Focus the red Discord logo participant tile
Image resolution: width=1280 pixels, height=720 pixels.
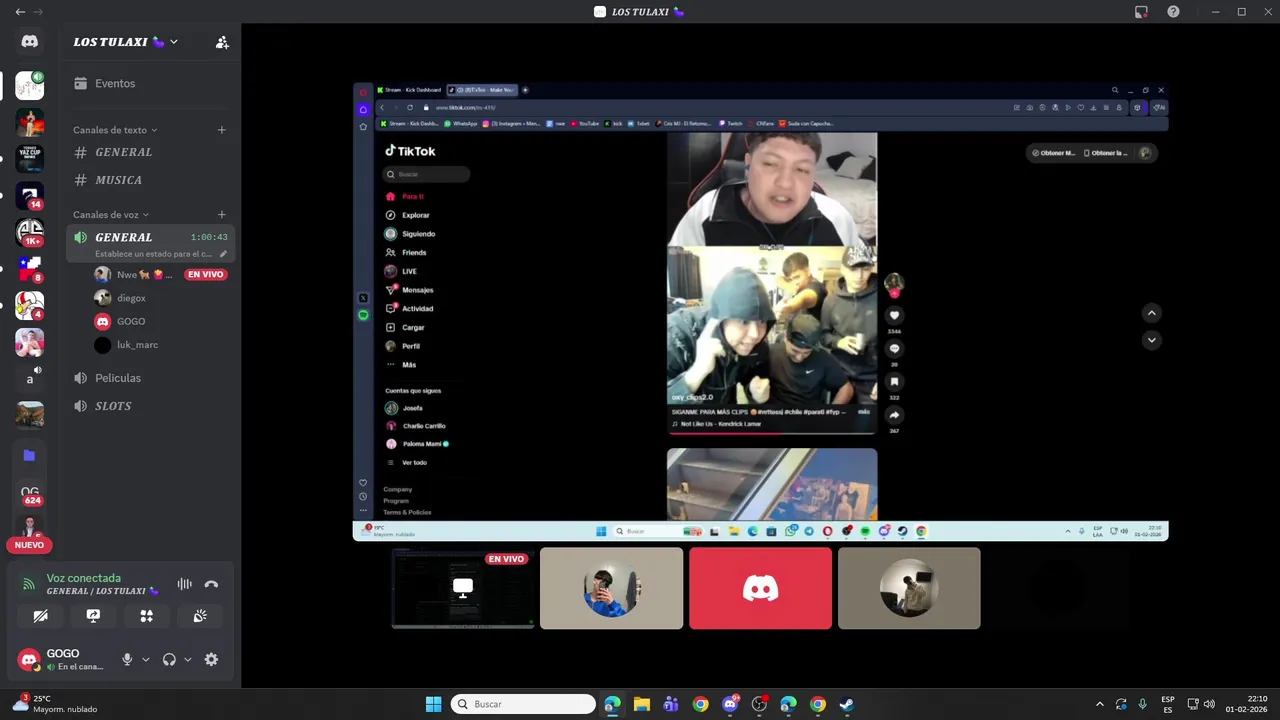(x=760, y=588)
